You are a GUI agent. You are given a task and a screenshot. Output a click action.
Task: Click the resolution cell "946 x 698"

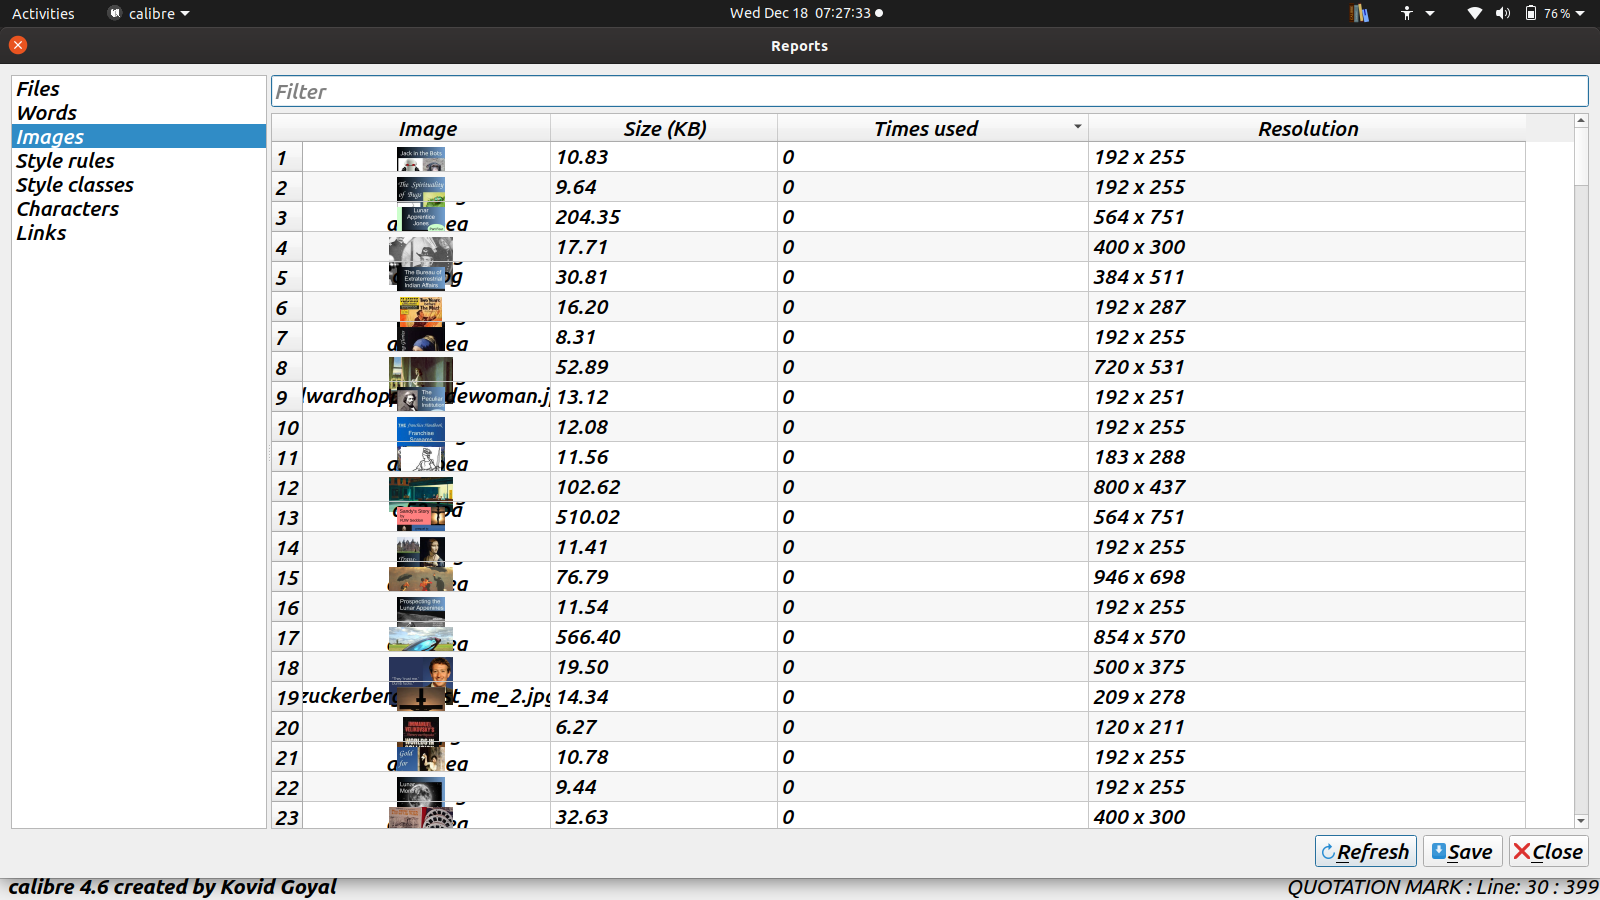(1307, 577)
